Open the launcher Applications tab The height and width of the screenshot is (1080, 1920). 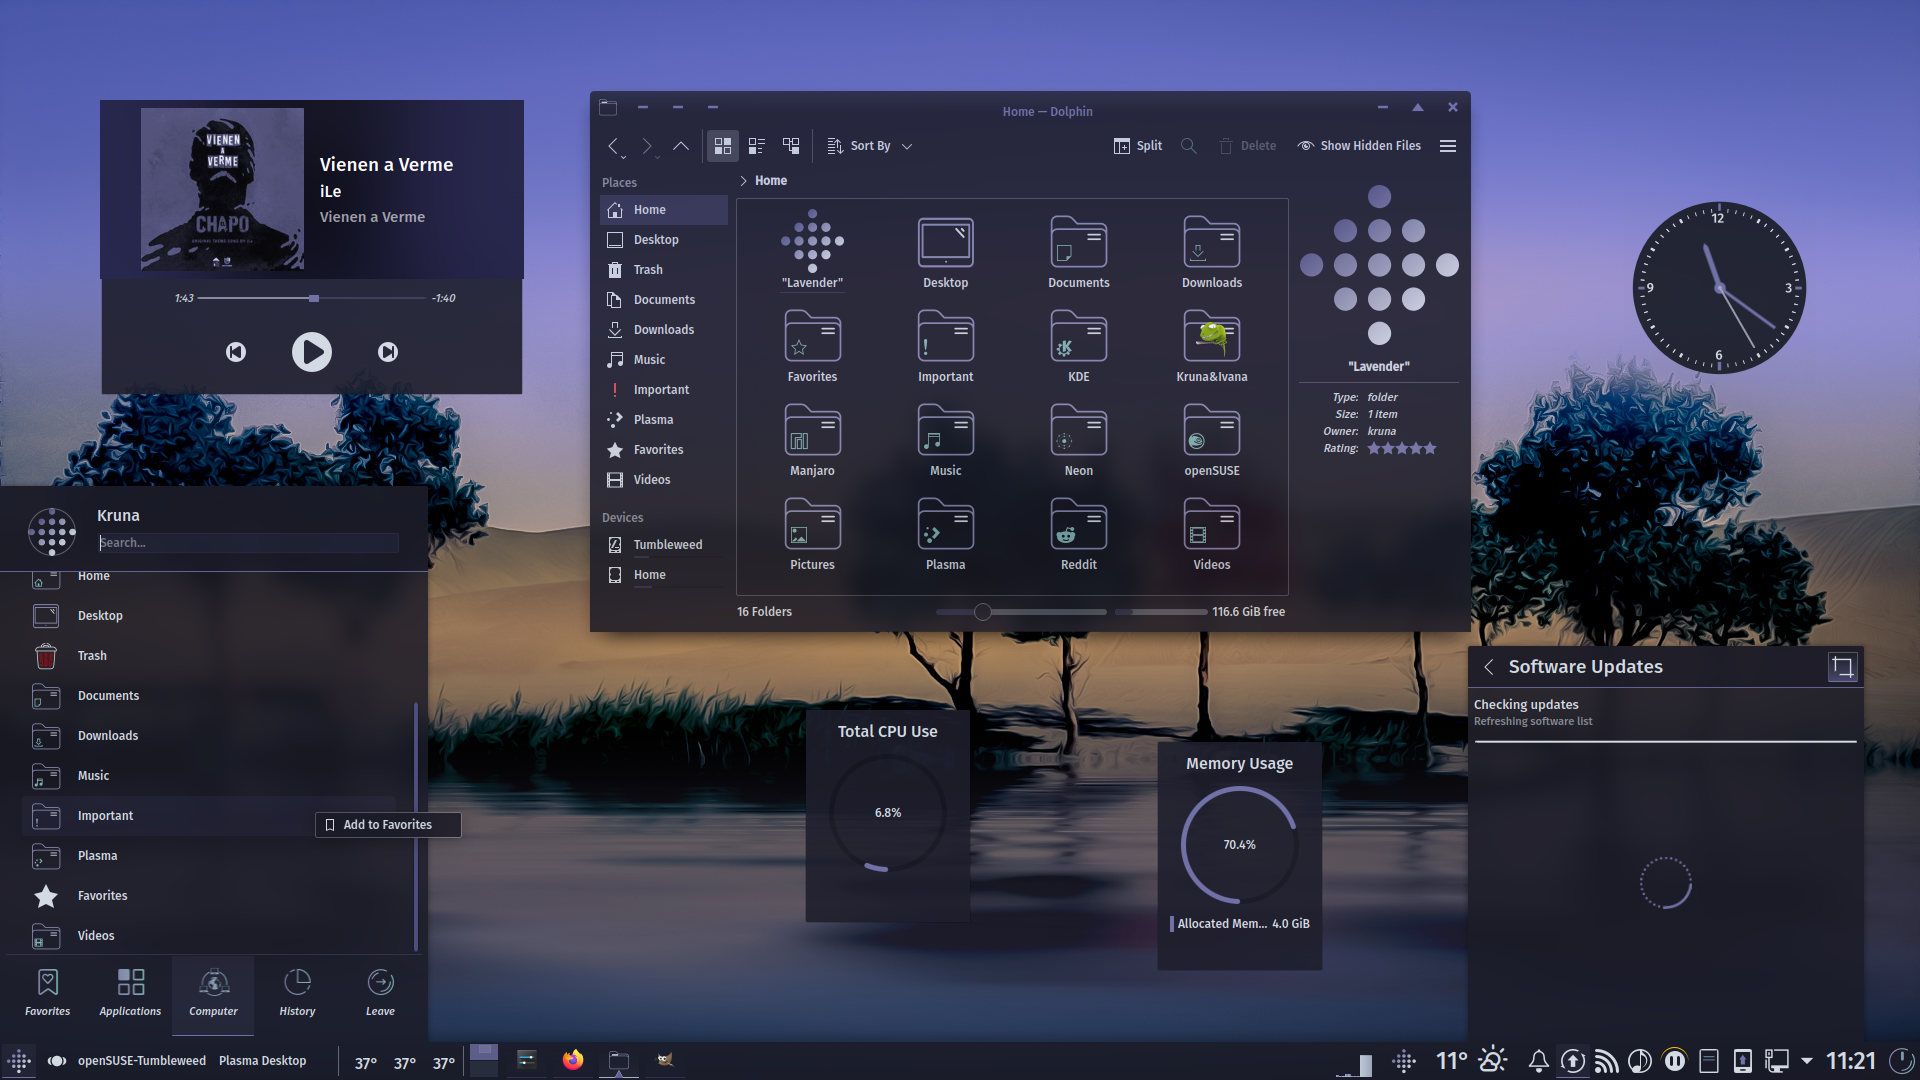point(130,993)
